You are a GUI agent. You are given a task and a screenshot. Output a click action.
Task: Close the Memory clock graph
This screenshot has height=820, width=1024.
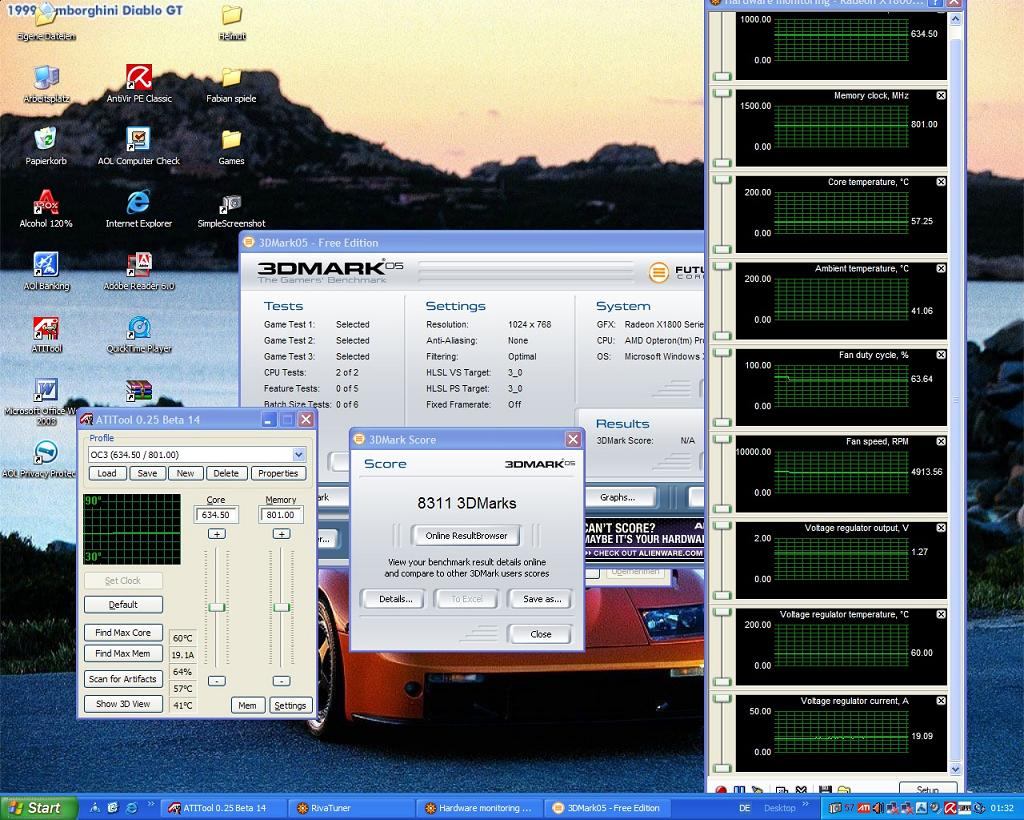tap(941, 95)
